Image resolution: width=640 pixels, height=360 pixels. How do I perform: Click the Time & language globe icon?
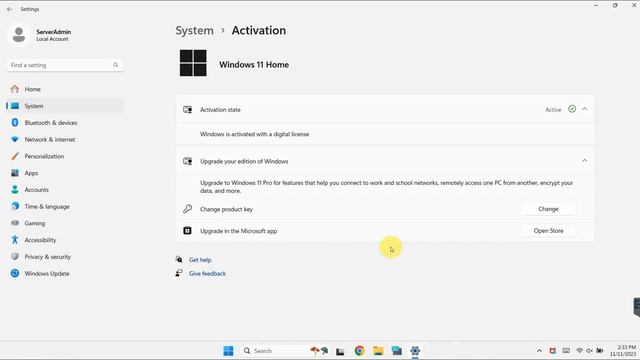[15, 206]
